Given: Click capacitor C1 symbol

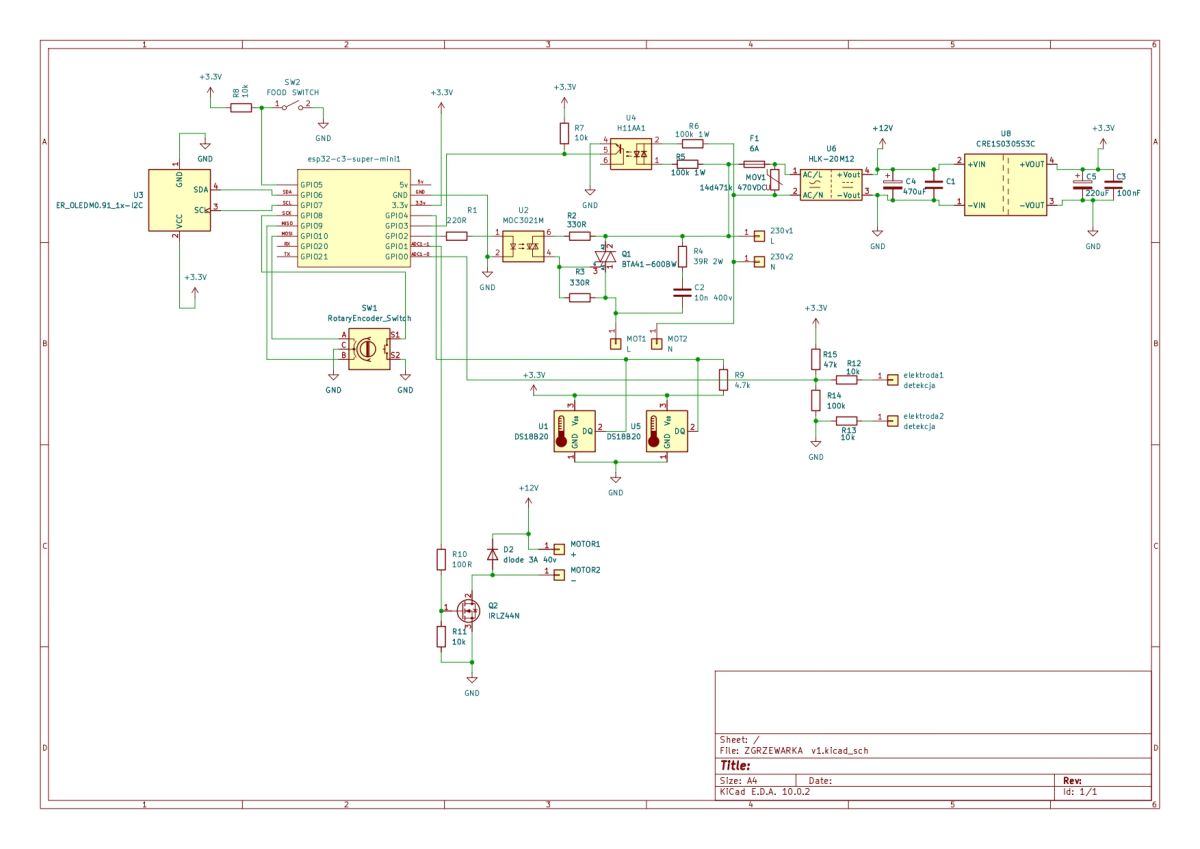Looking at the screenshot, I should [x=935, y=183].
